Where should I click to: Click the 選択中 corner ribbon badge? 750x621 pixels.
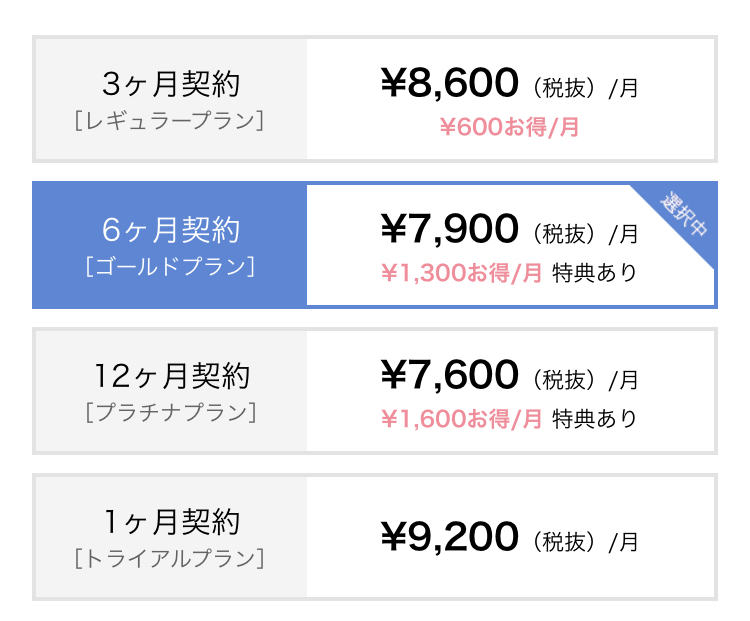[686, 213]
